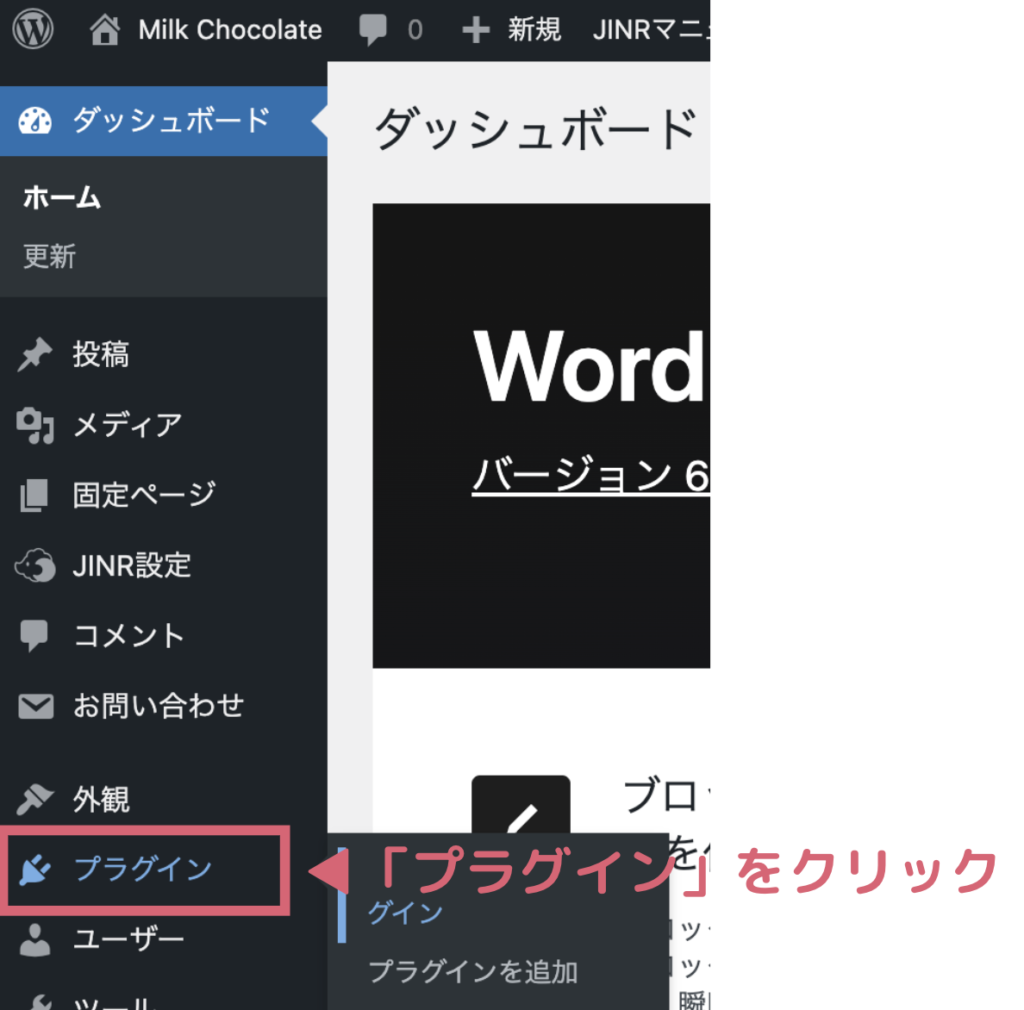Click the JINR settings icon

35,565
